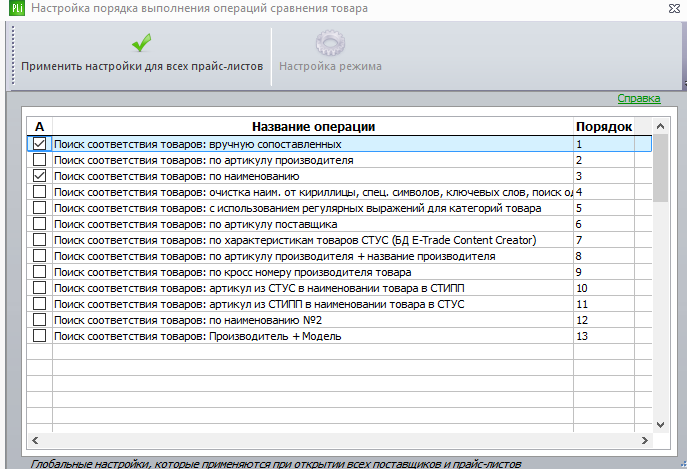Click the toolbar grip handle
This screenshot has height=469, width=687.
13,55
